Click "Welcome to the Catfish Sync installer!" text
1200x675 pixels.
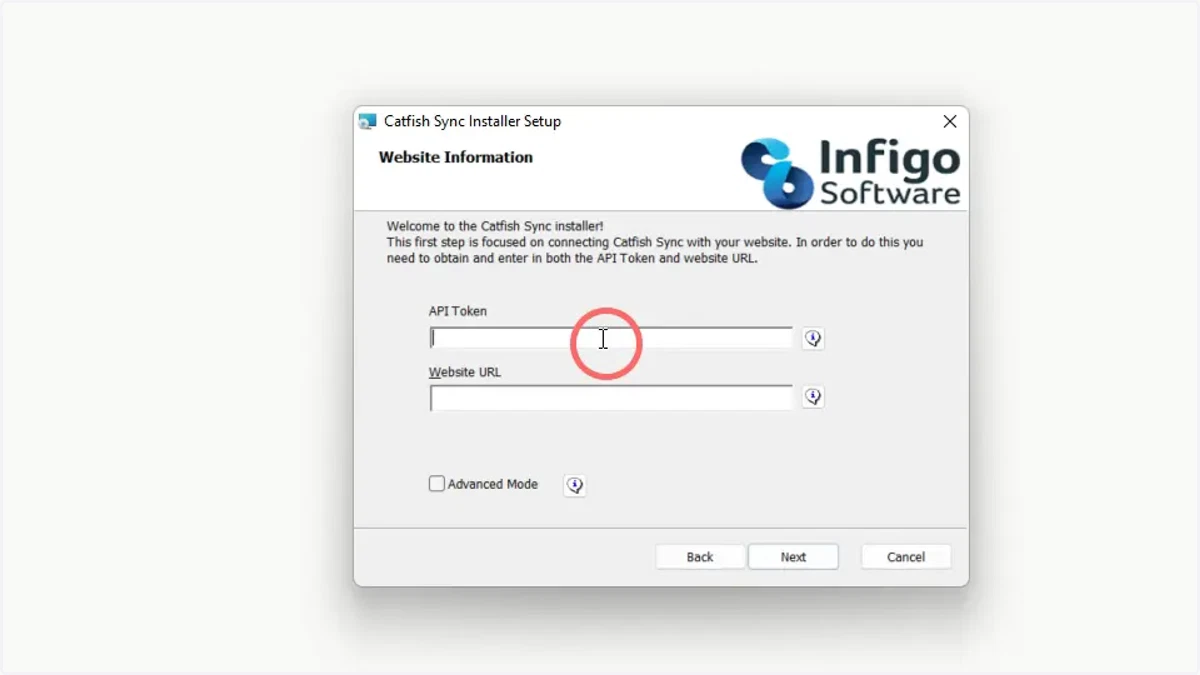[495, 227]
